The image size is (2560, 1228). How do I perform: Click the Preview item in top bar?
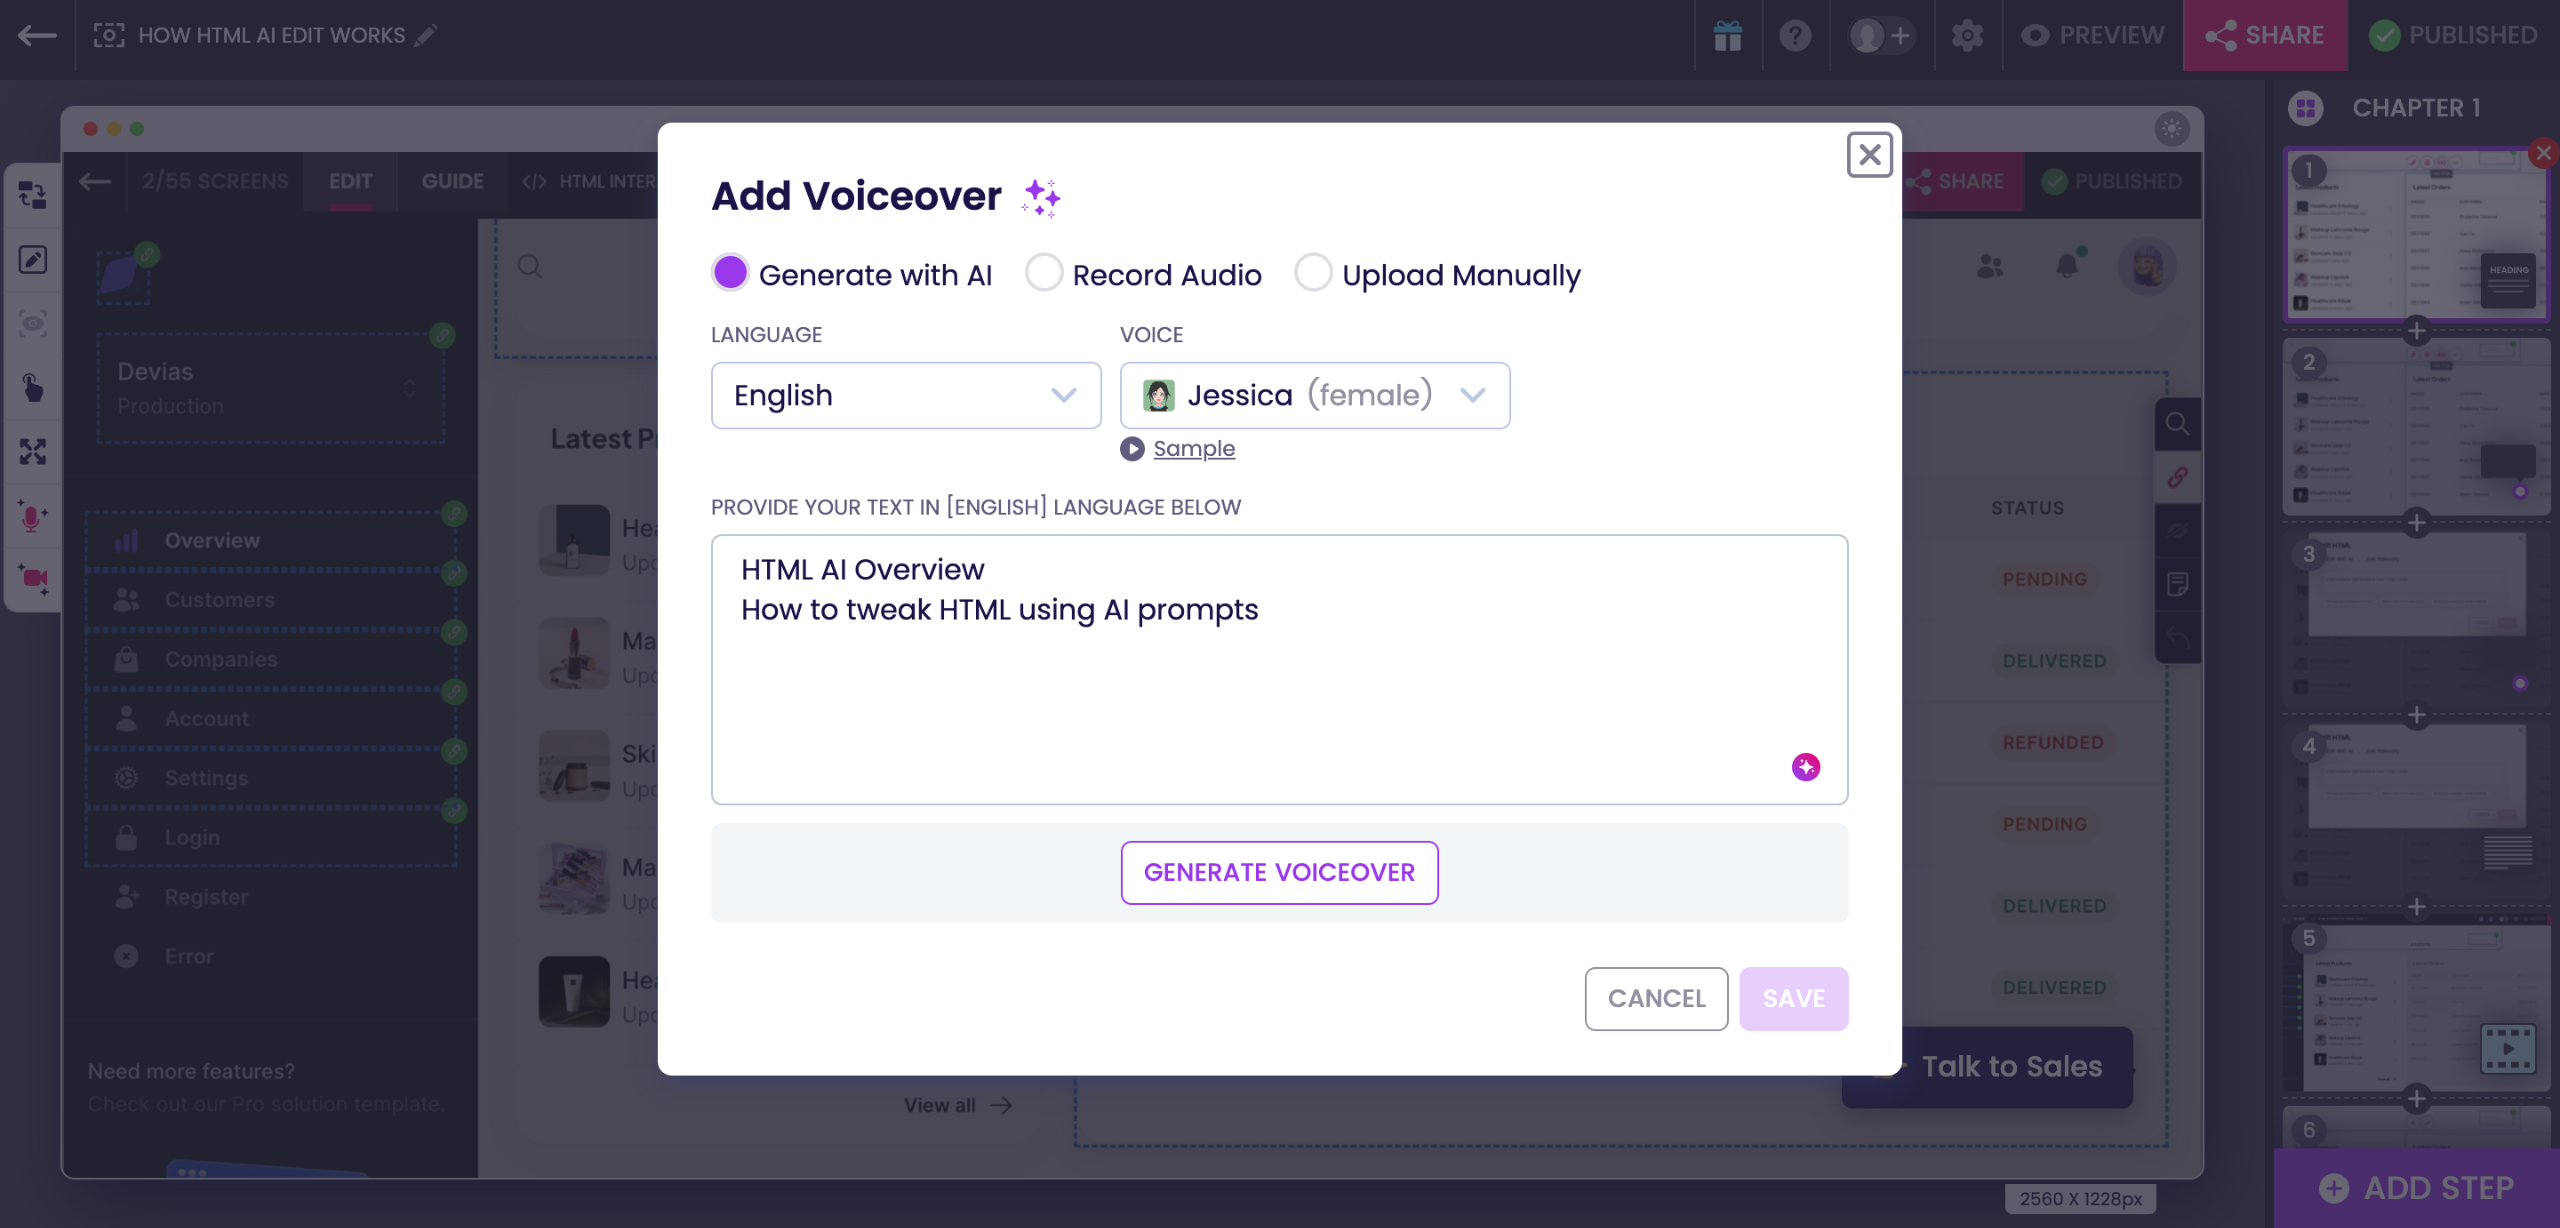[x=2092, y=36]
